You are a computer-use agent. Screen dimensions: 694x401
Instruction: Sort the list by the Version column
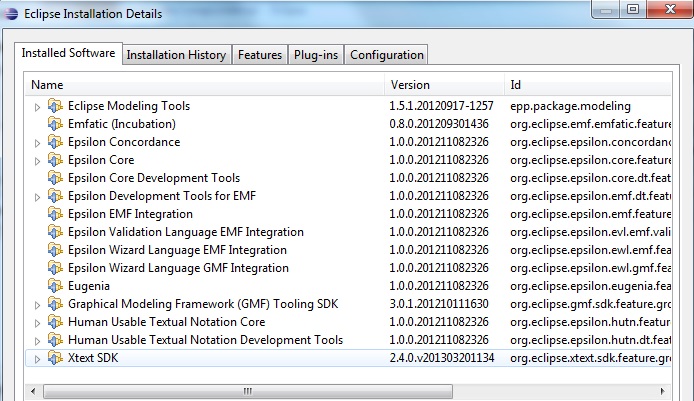pos(445,85)
